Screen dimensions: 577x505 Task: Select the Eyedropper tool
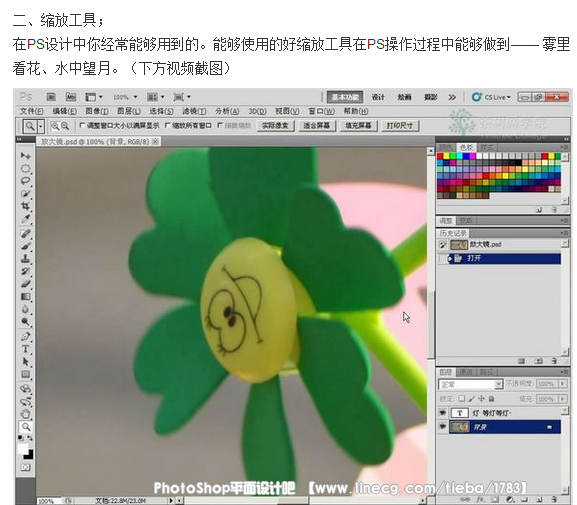point(25,219)
